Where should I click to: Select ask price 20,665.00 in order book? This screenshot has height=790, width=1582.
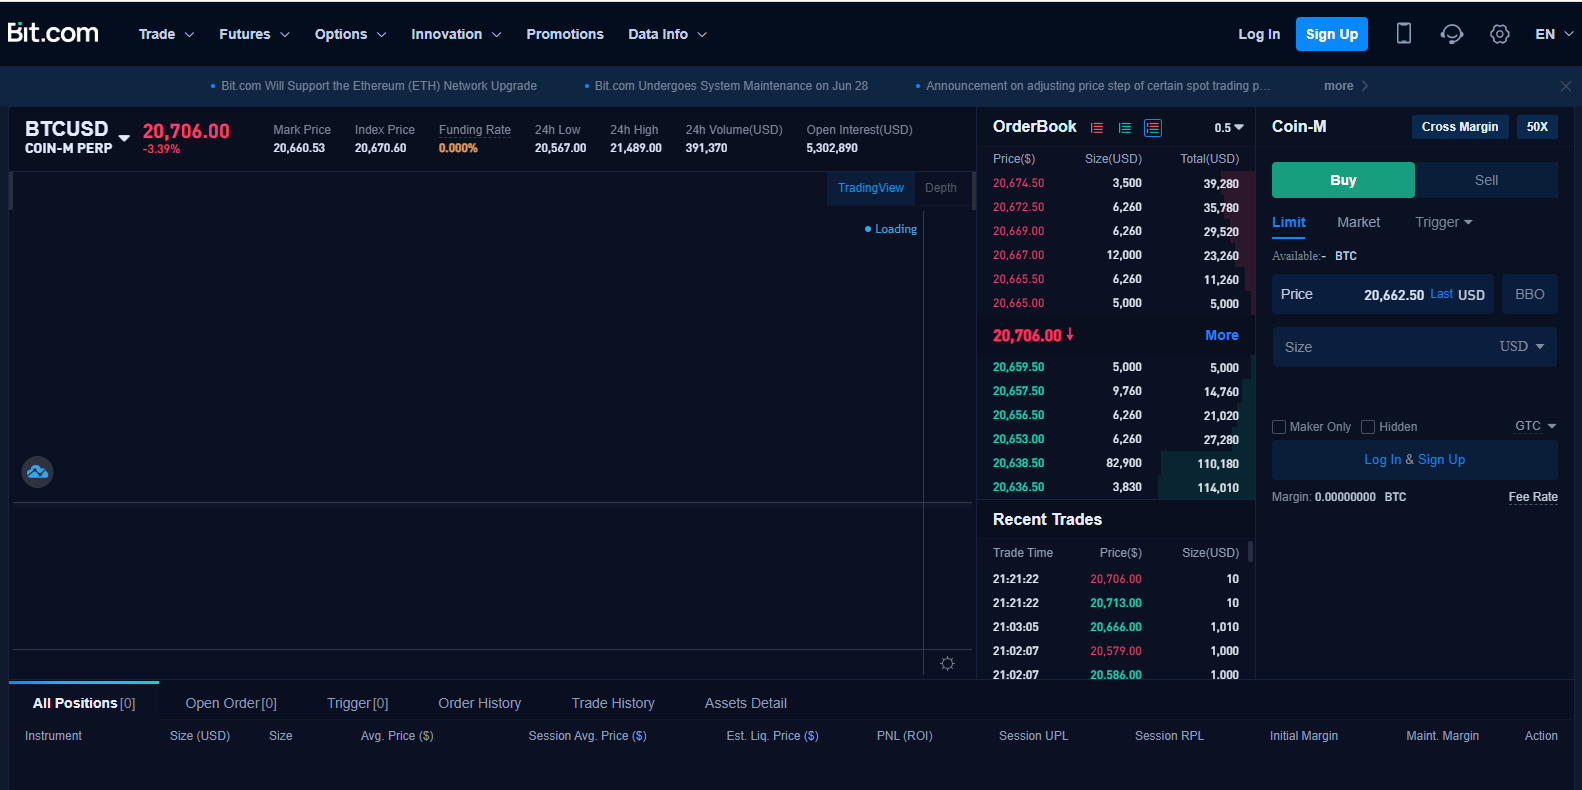tap(1018, 303)
